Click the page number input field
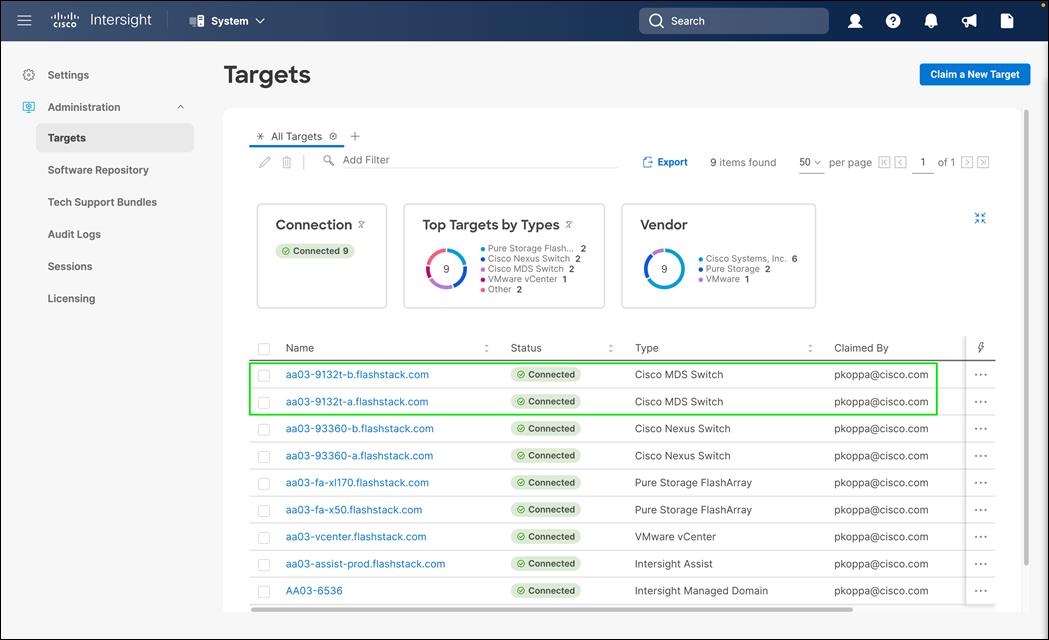This screenshot has width=1049, height=640. coord(922,161)
